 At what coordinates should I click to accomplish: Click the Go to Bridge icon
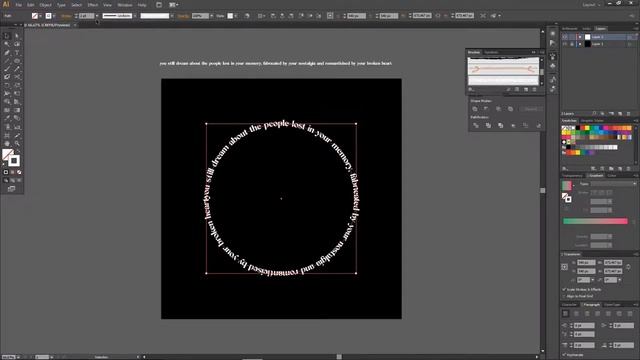[159, 5]
